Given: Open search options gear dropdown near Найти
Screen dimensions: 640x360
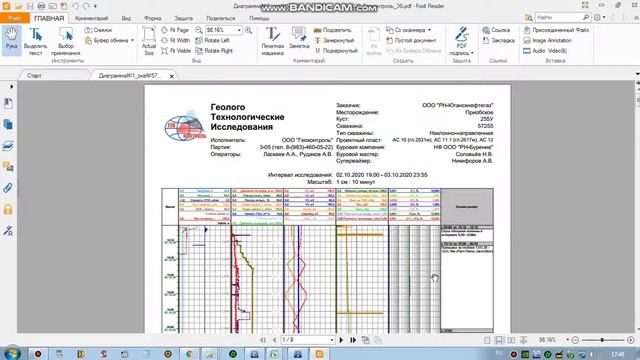Looking at the screenshot, I should click(599, 18).
